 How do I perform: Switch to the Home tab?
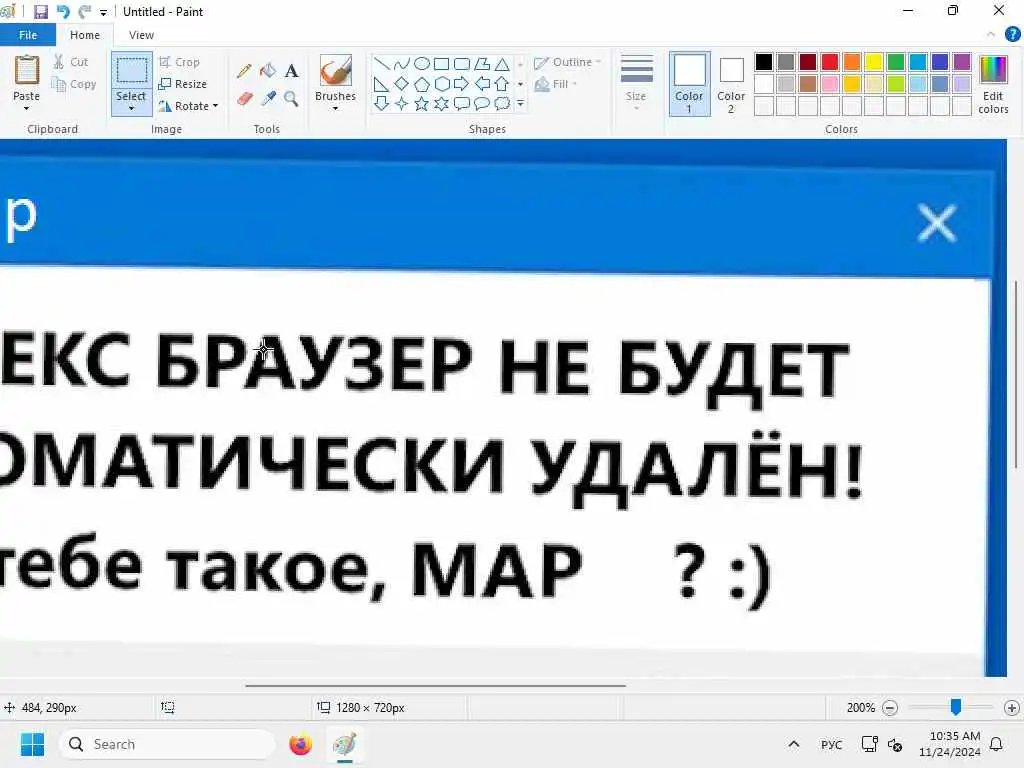85,35
